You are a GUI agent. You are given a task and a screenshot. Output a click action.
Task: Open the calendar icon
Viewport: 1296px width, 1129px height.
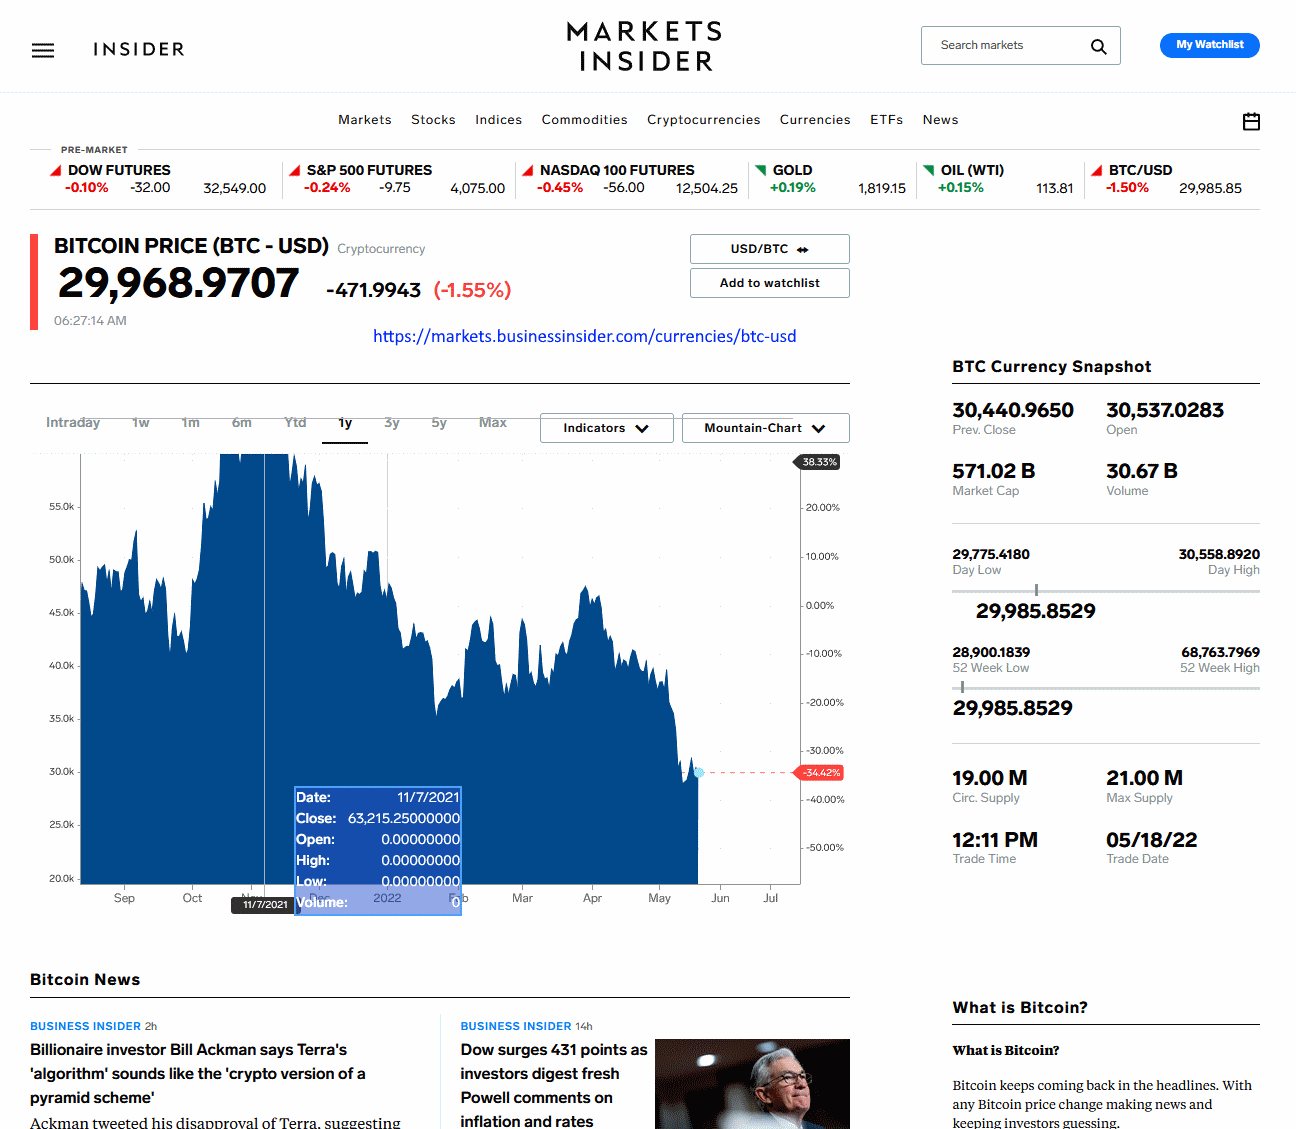click(1251, 121)
